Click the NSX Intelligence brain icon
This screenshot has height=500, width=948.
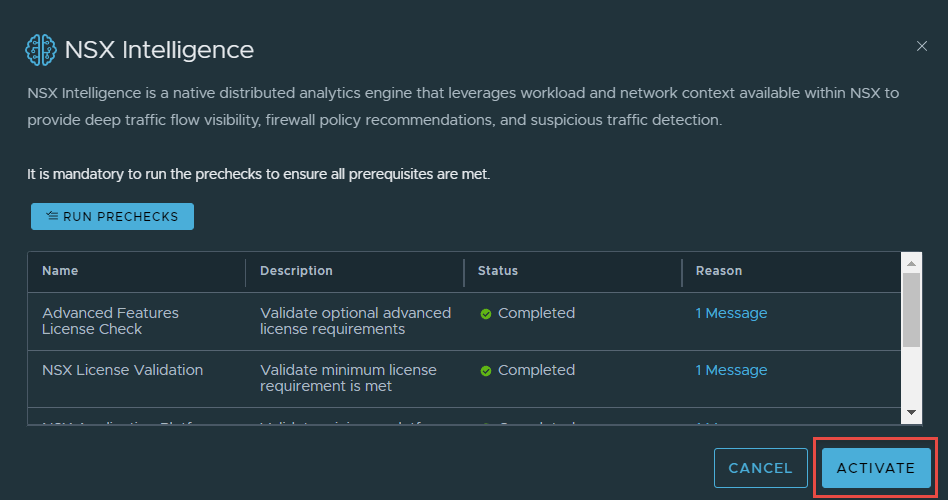(x=41, y=50)
